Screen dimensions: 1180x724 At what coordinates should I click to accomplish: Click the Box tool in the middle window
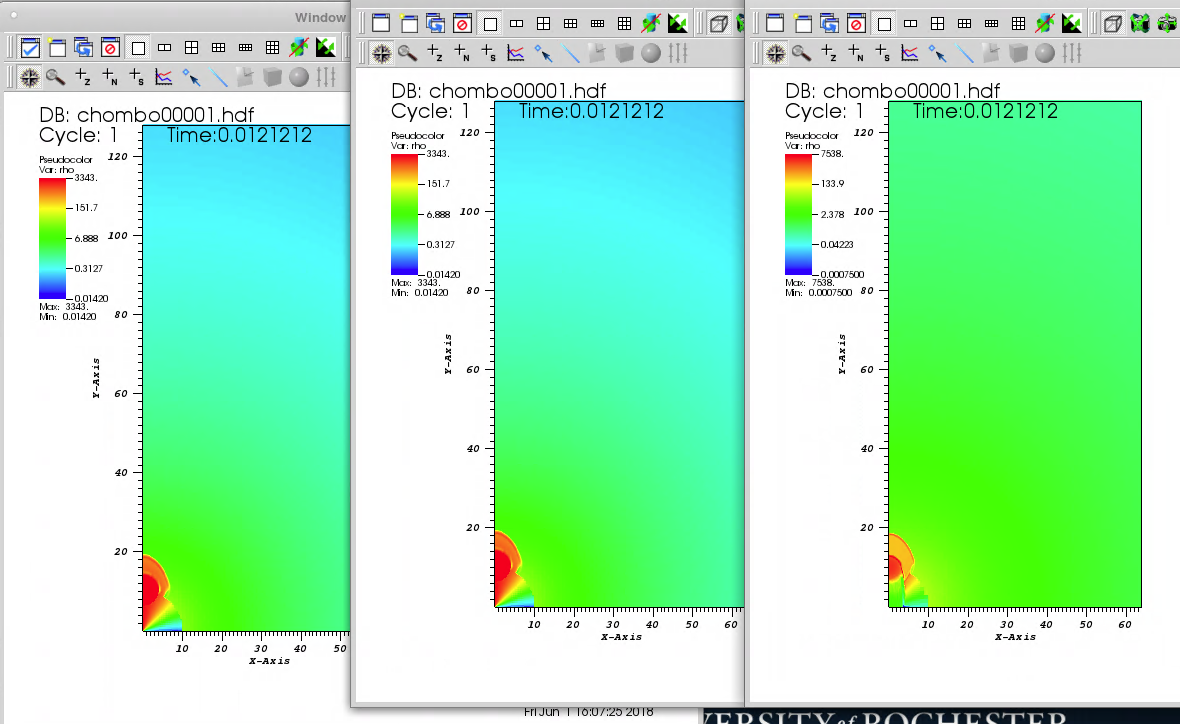tap(624, 53)
